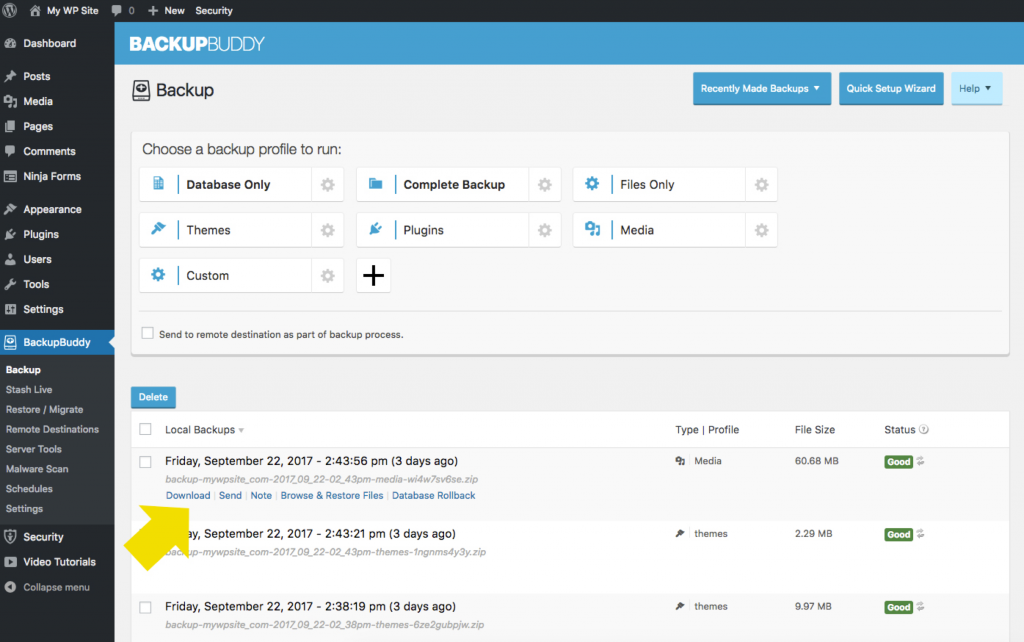Open Stash Live submenu item
Image resolution: width=1024 pixels, height=642 pixels.
click(29, 389)
